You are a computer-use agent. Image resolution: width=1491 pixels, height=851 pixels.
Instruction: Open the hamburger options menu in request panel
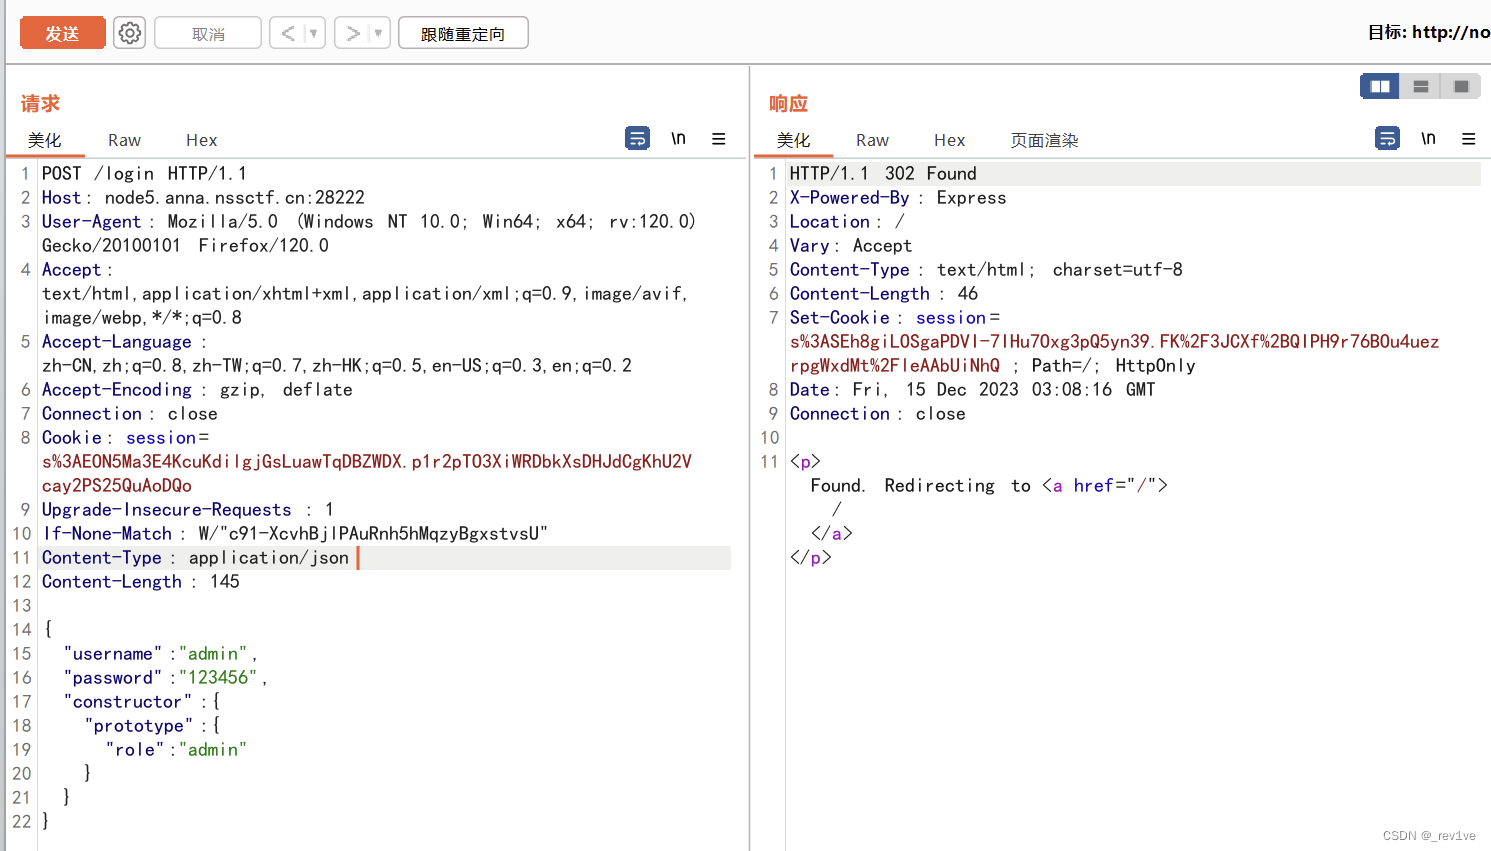718,139
